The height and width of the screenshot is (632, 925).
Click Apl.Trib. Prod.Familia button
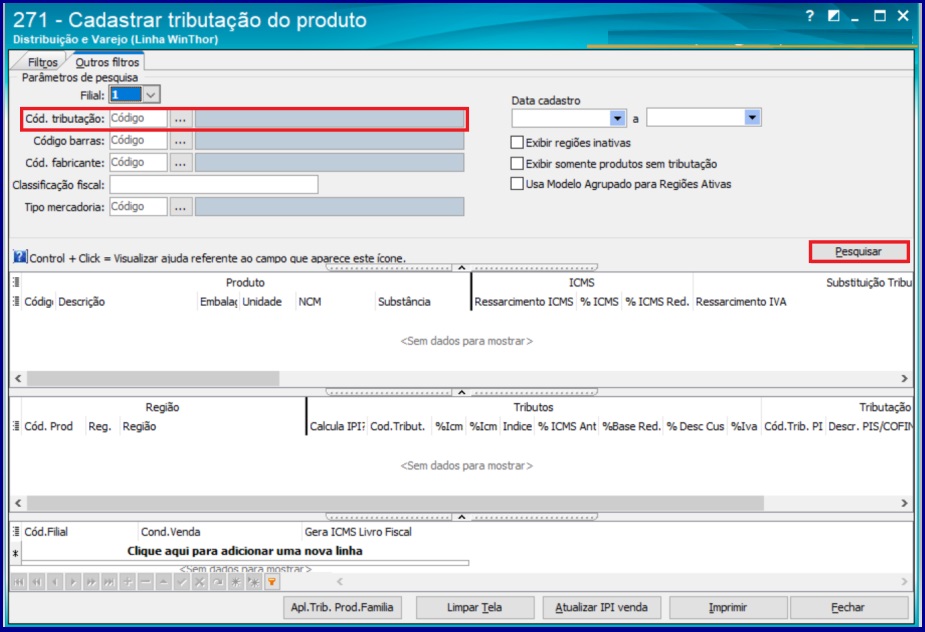point(342,607)
